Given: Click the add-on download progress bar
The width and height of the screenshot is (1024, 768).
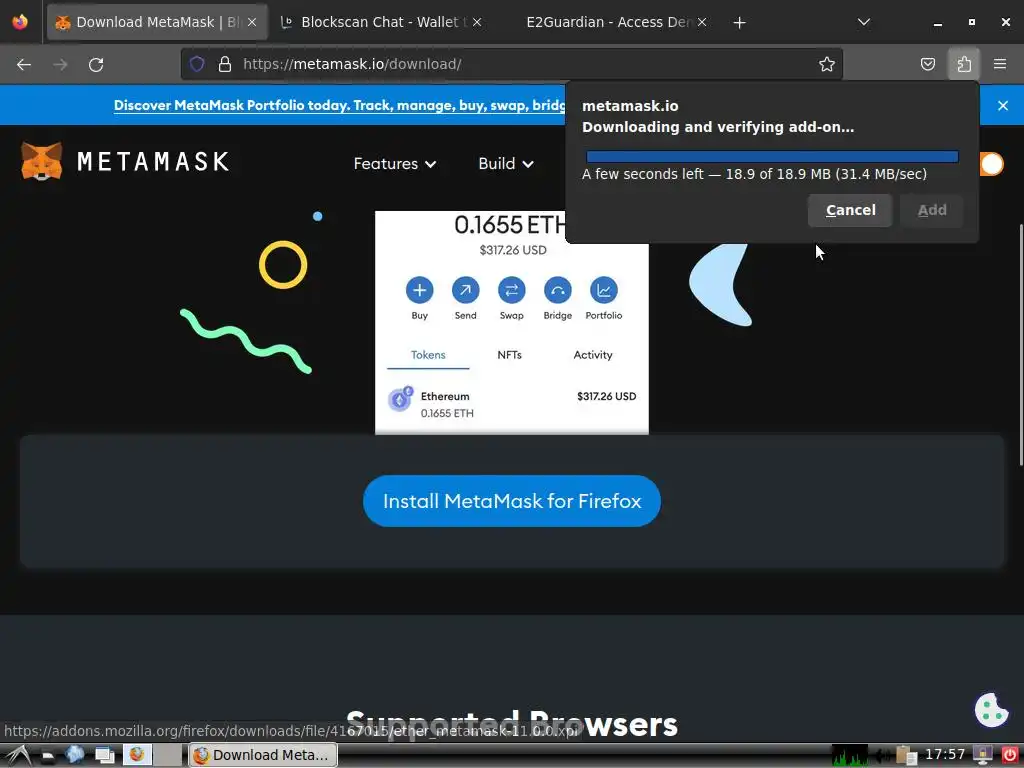Looking at the screenshot, I should coord(772,157).
